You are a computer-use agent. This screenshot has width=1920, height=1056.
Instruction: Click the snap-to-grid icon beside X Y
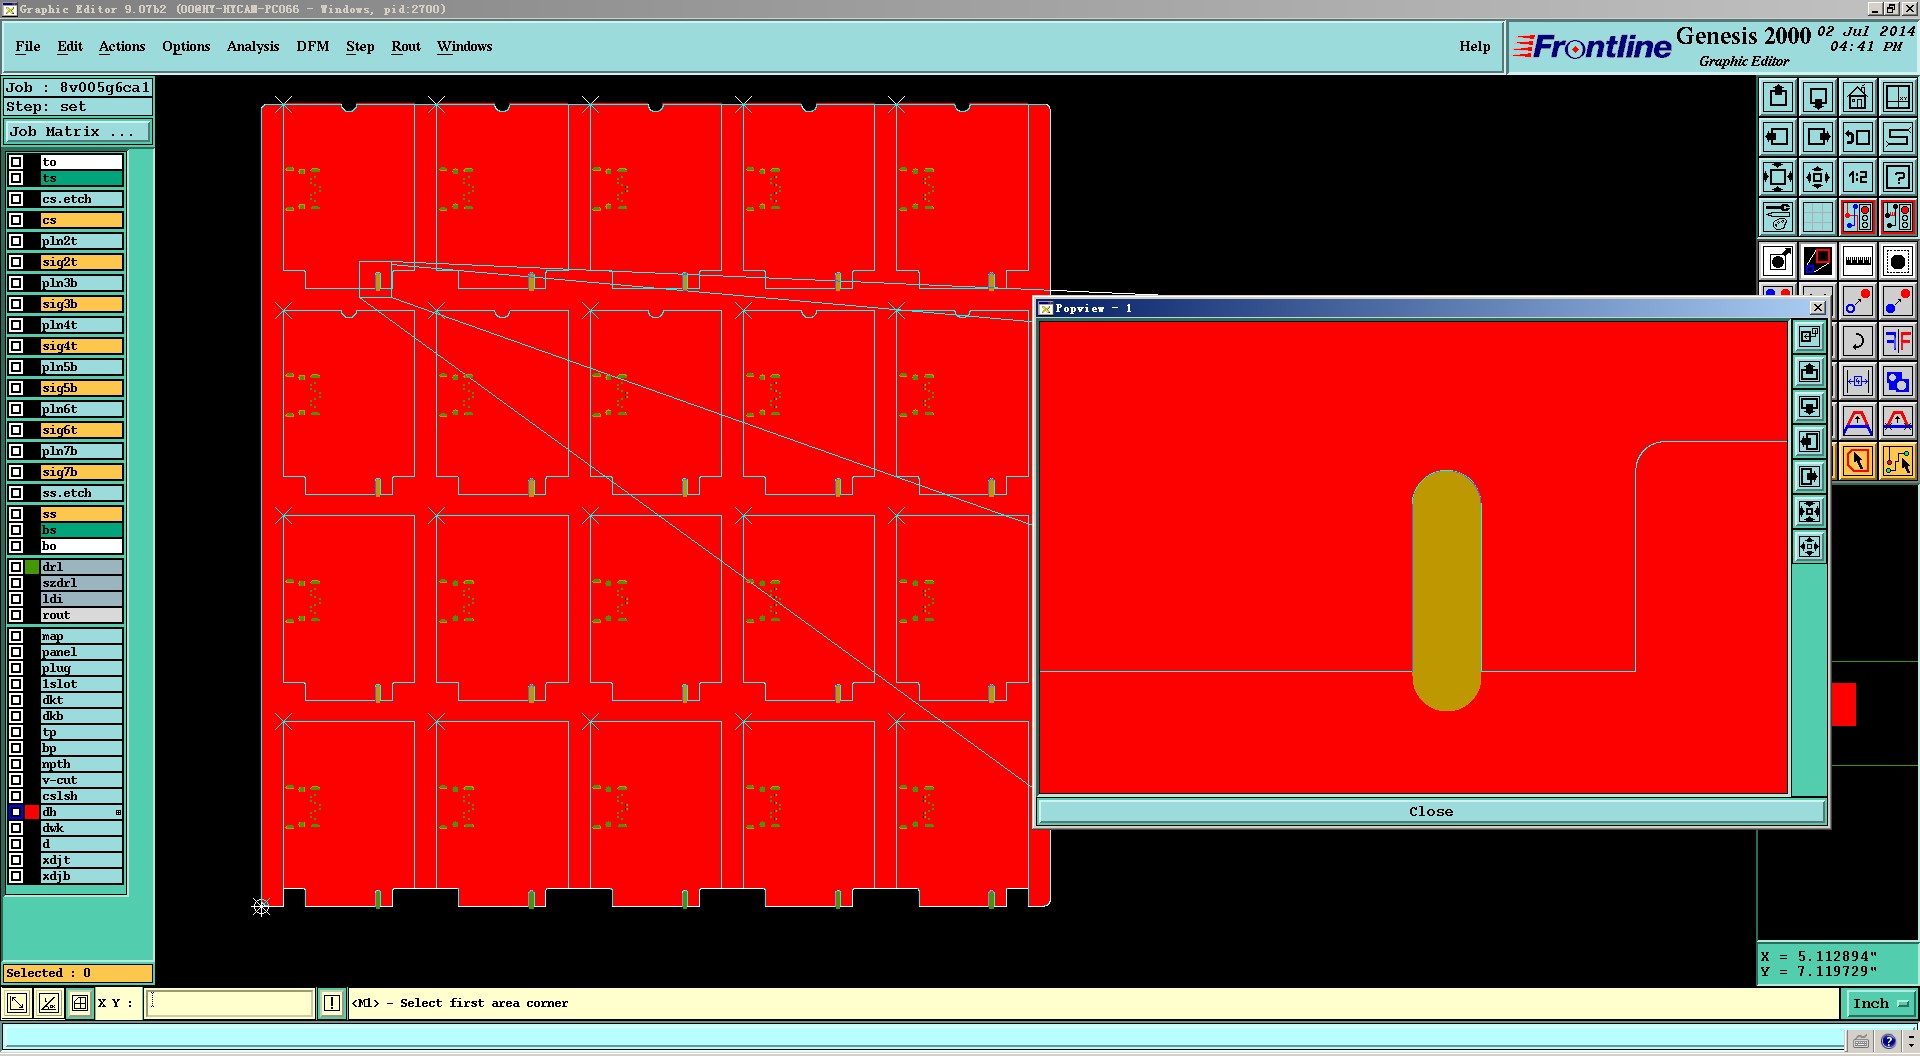pos(80,1003)
